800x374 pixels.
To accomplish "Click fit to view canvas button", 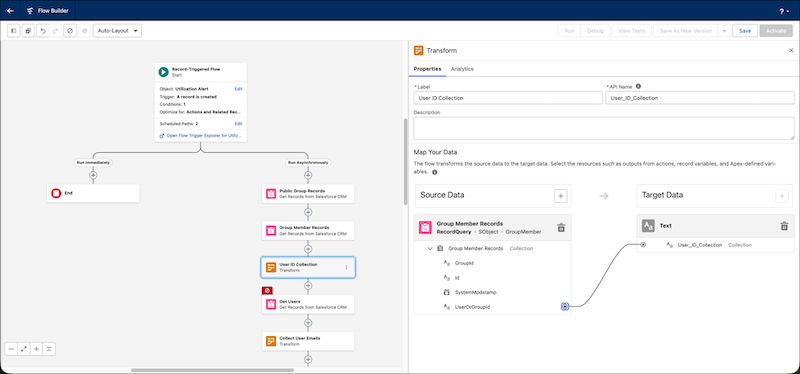I will coord(23,349).
